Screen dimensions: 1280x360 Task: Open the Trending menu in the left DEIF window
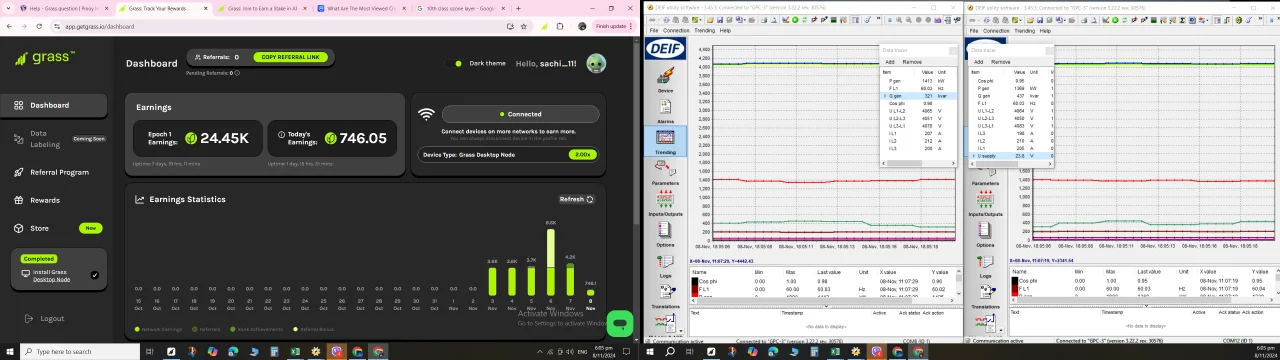tap(705, 31)
